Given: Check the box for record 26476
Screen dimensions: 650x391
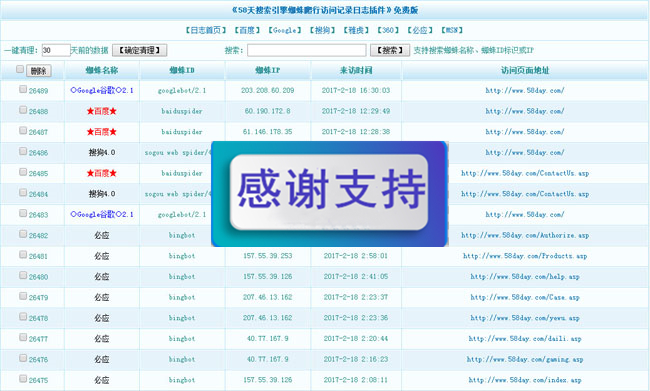Looking at the screenshot, I should (23, 358).
